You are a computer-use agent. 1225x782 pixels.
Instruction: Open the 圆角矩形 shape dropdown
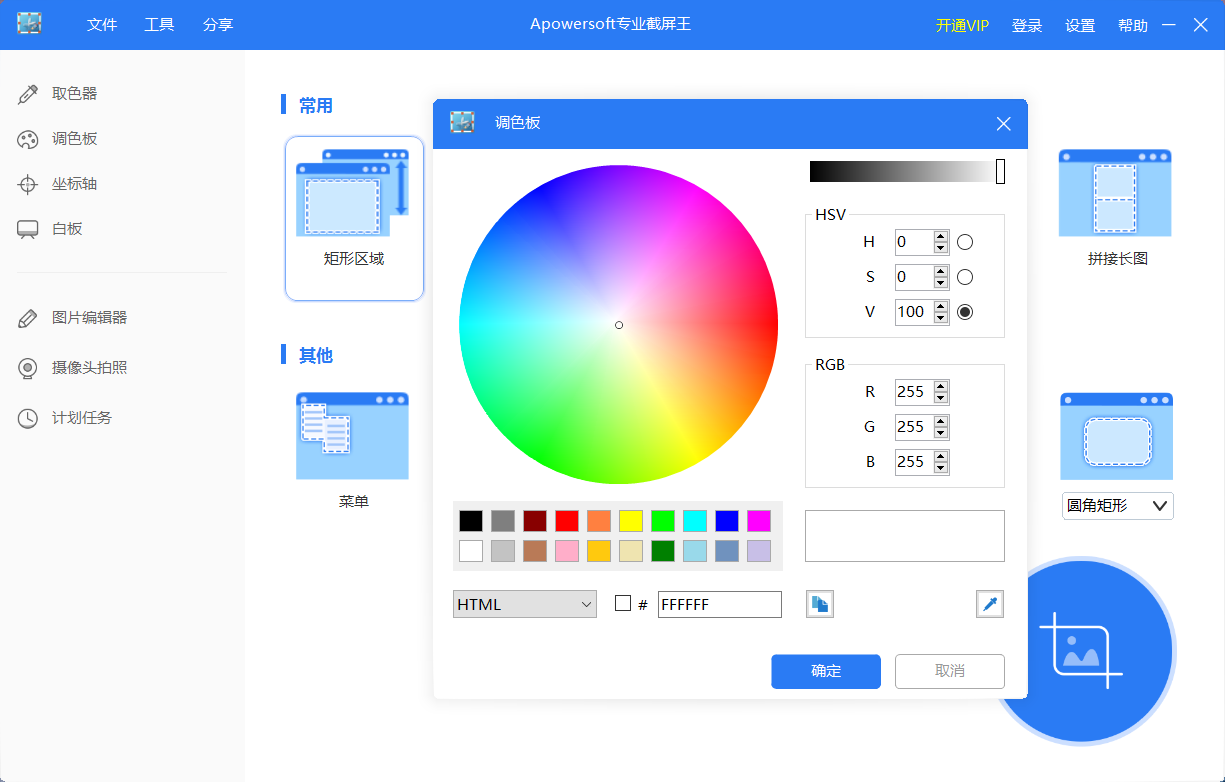coord(1117,506)
